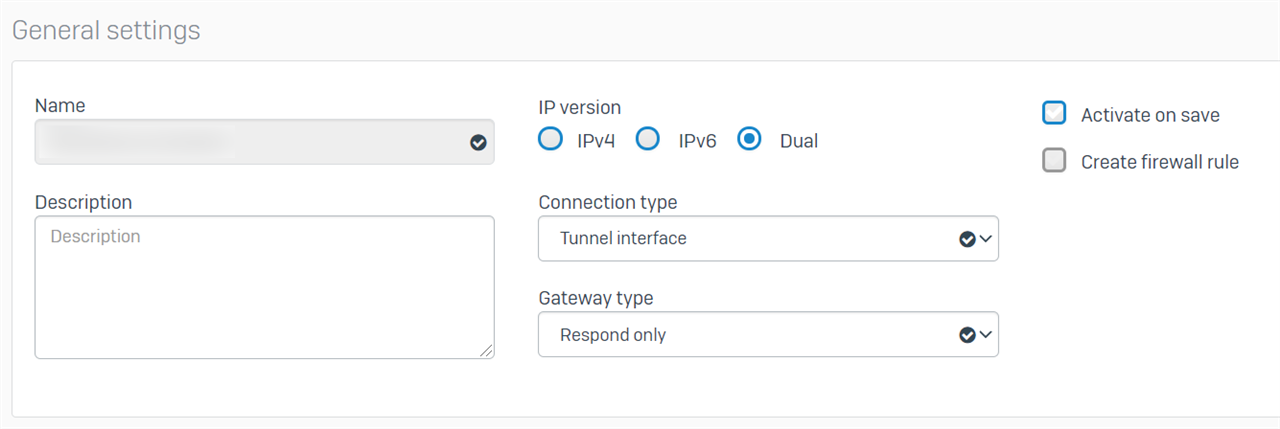Click the checkmark icon in Connection type
This screenshot has width=1280, height=429.
click(966, 239)
